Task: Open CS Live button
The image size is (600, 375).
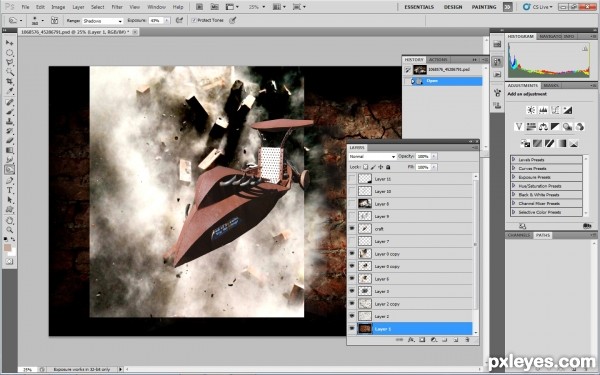Action: click(538, 7)
